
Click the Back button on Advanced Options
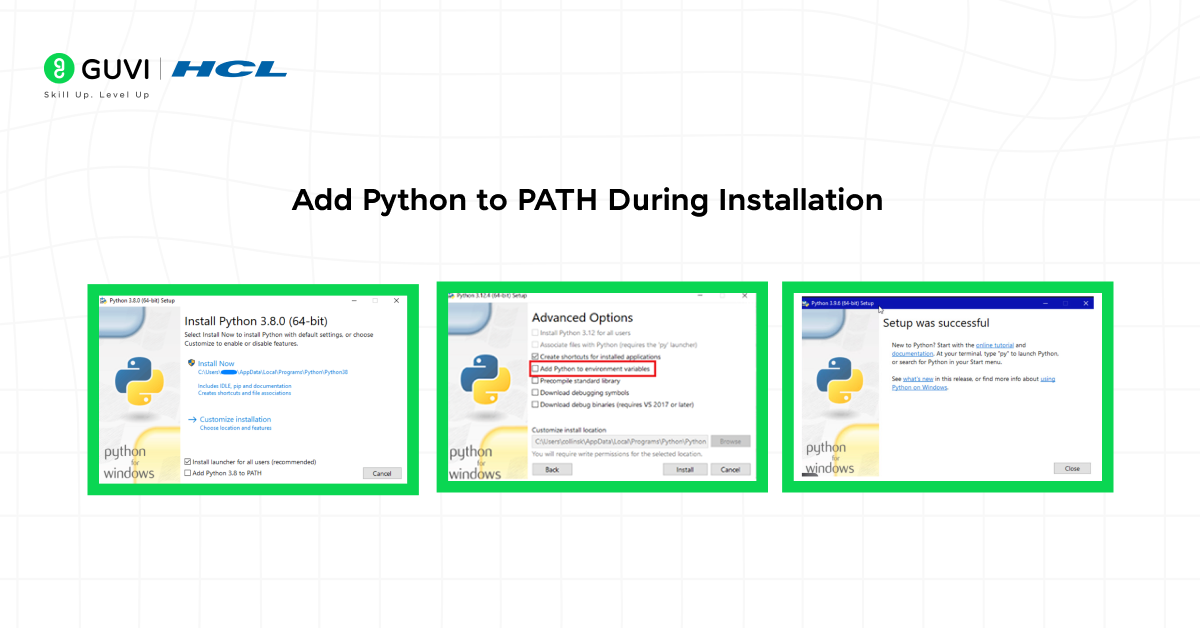tap(552, 469)
